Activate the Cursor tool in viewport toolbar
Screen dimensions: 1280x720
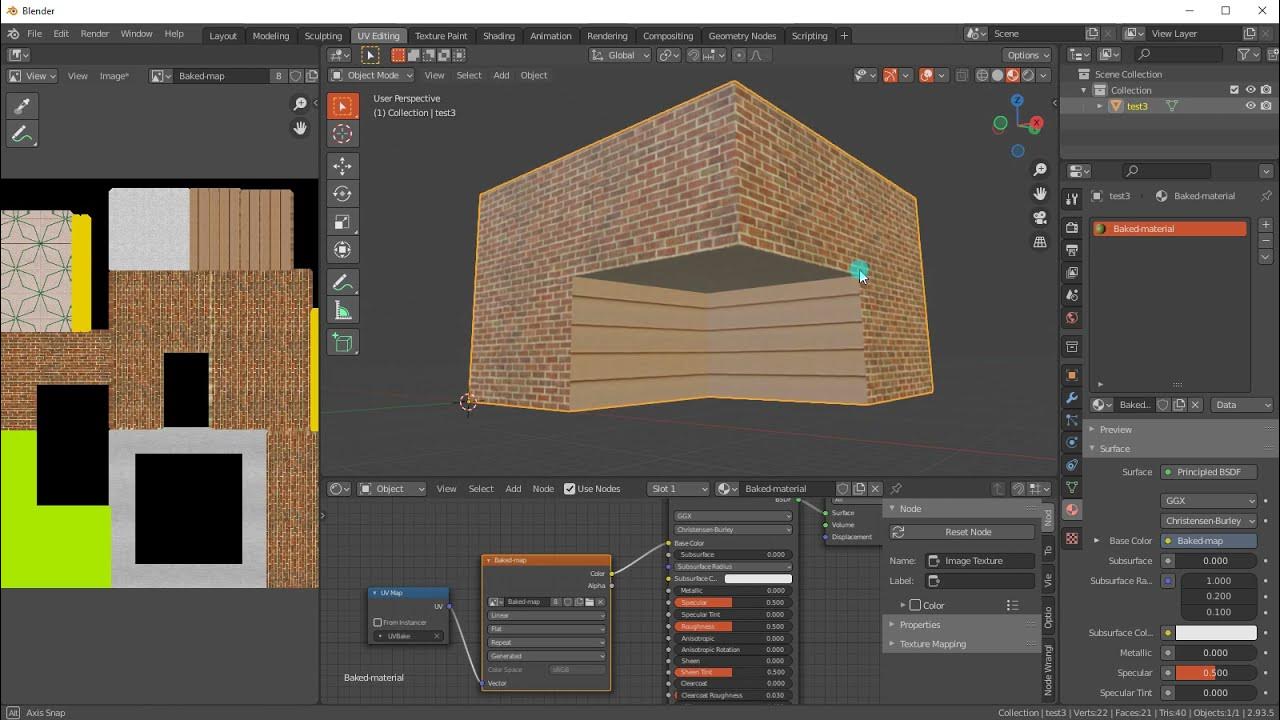tap(342, 134)
